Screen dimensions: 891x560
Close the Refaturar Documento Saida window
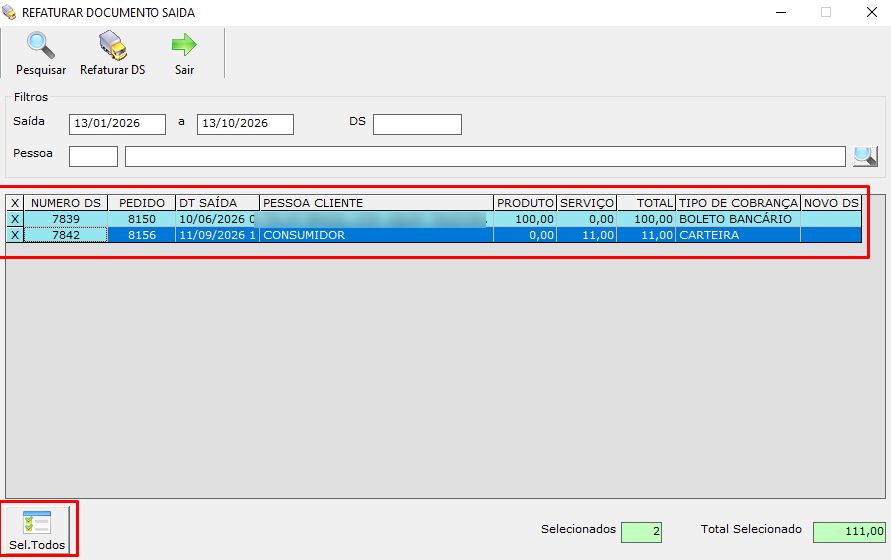[872, 12]
